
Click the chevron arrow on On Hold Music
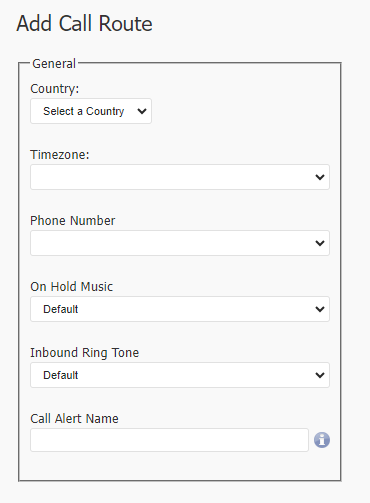pos(320,309)
